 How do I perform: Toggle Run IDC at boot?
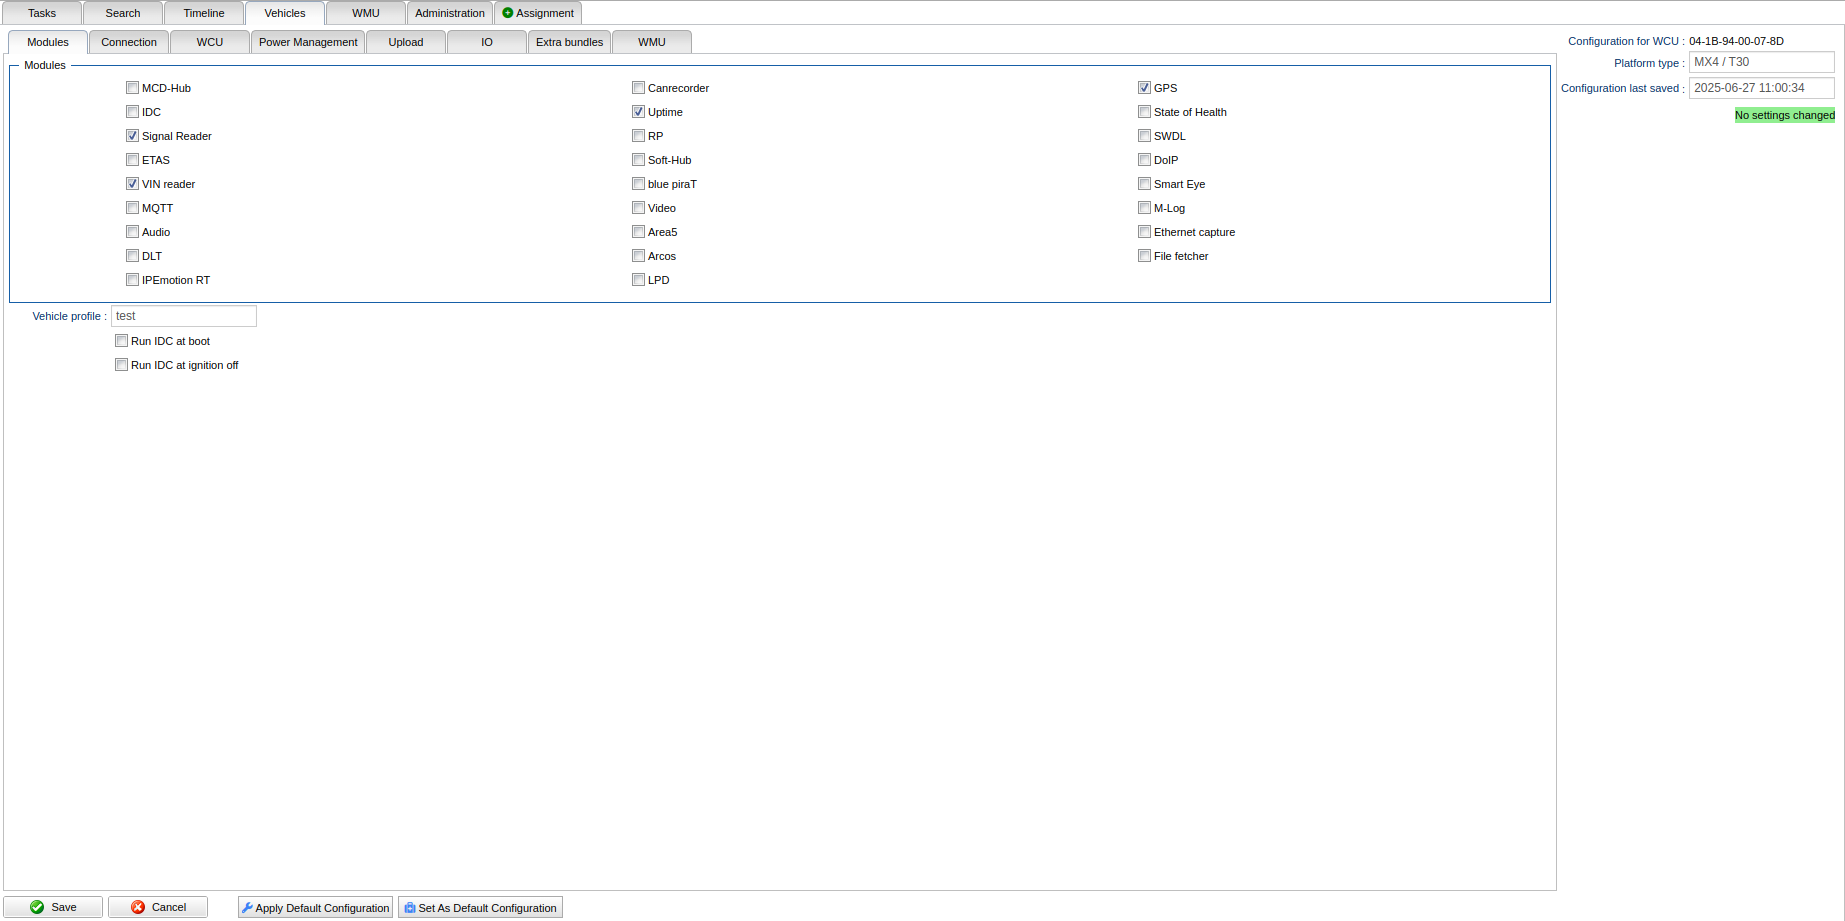[121, 341]
